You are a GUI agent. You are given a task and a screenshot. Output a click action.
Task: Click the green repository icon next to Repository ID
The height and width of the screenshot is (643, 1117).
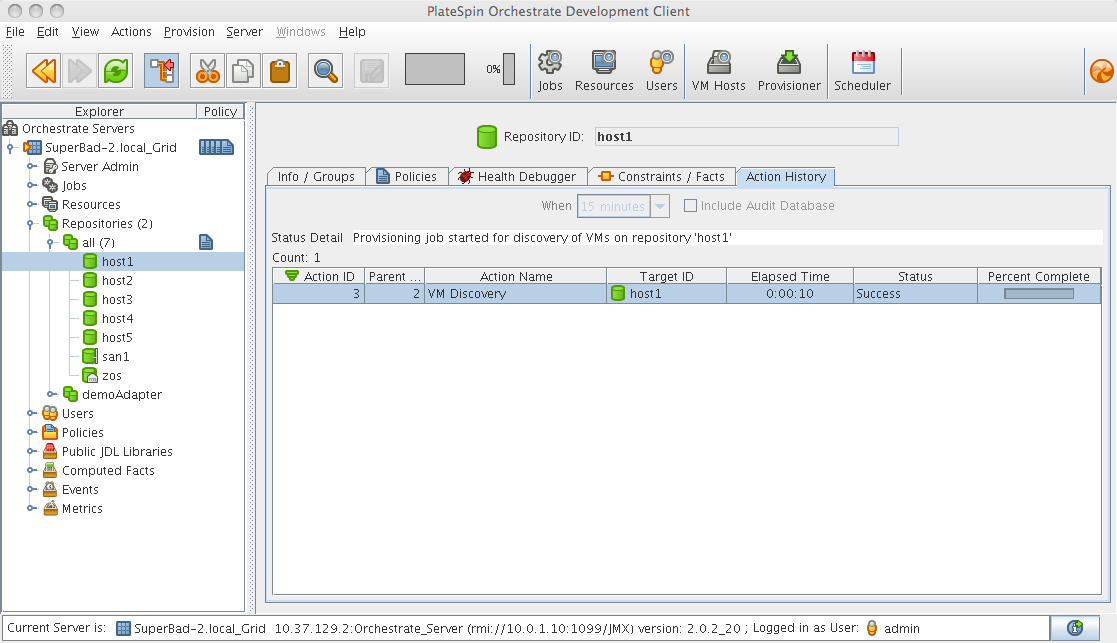point(487,137)
